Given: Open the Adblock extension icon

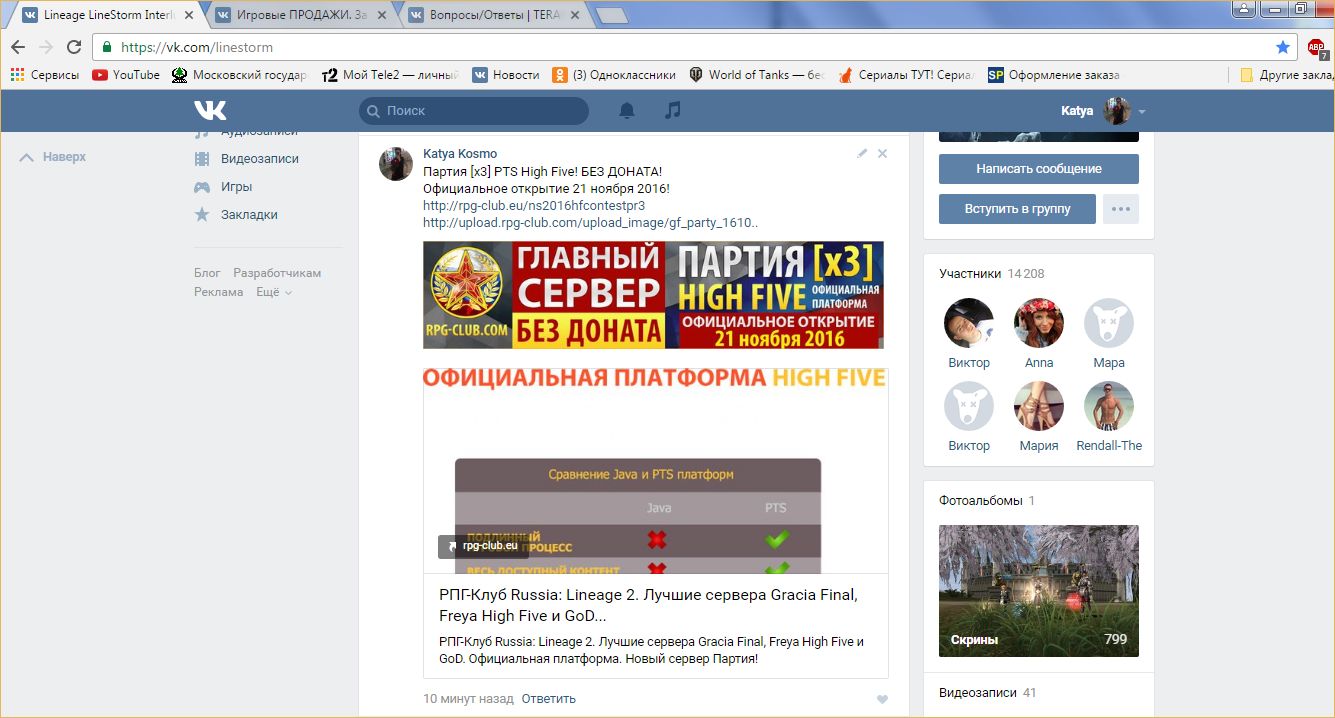Looking at the screenshot, I should pos(1316,47).
